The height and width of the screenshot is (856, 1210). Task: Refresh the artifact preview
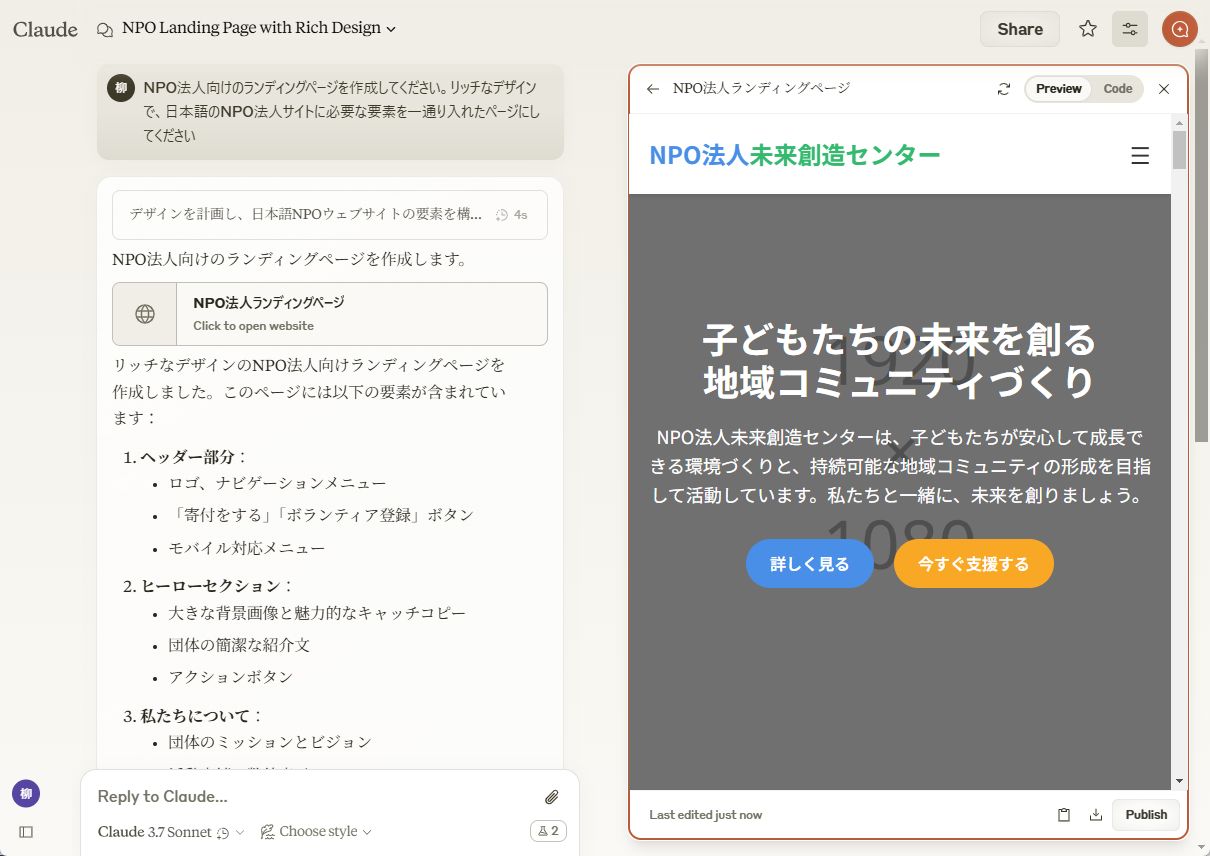tap(1004, 89)
